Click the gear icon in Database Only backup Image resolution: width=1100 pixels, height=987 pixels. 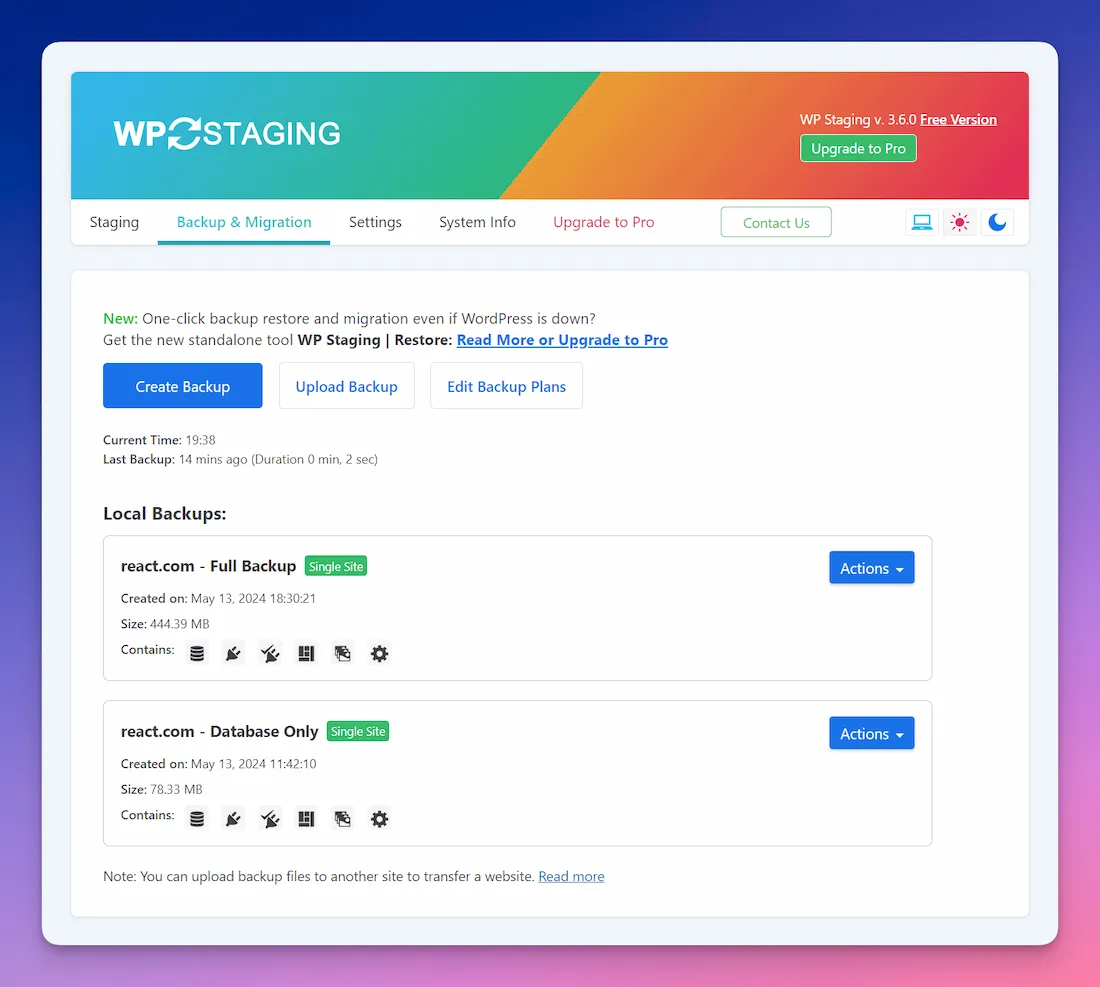pos(379,819)
